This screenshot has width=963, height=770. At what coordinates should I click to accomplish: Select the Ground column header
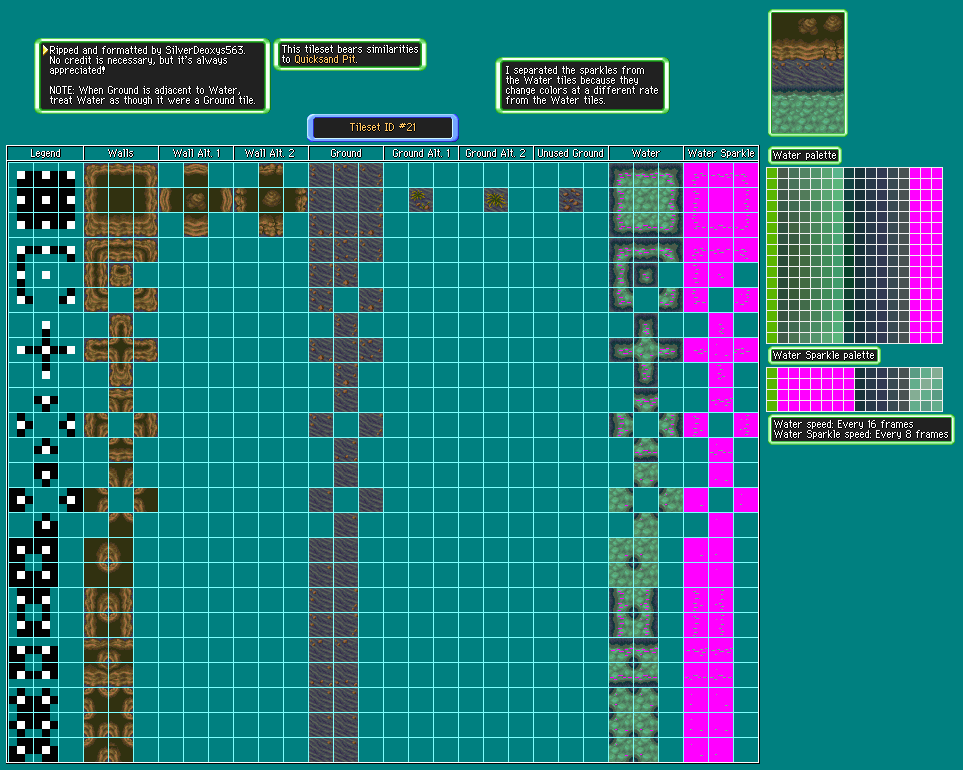[346, 153]
